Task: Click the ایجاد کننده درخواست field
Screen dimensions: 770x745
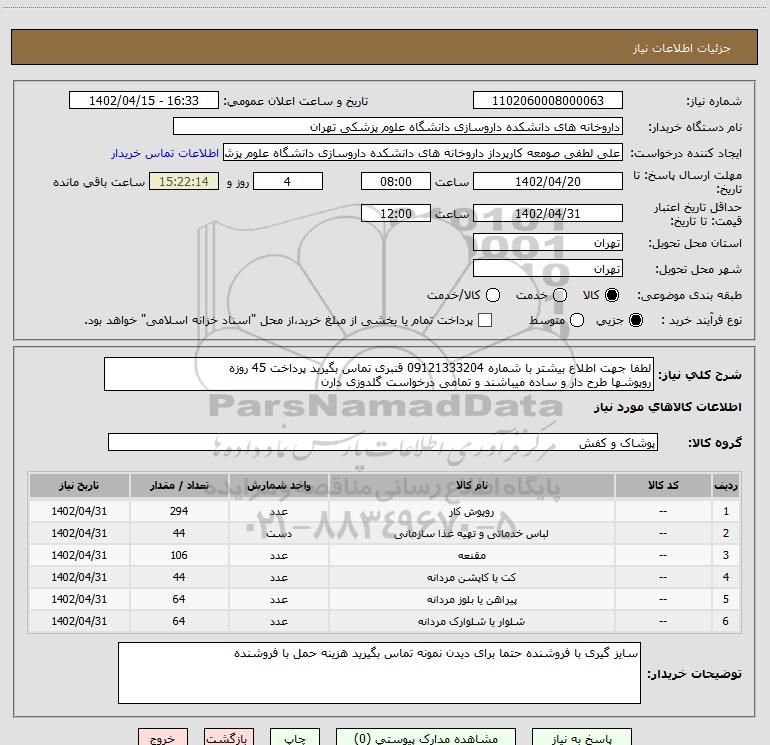Action: [x=423, y=153]
